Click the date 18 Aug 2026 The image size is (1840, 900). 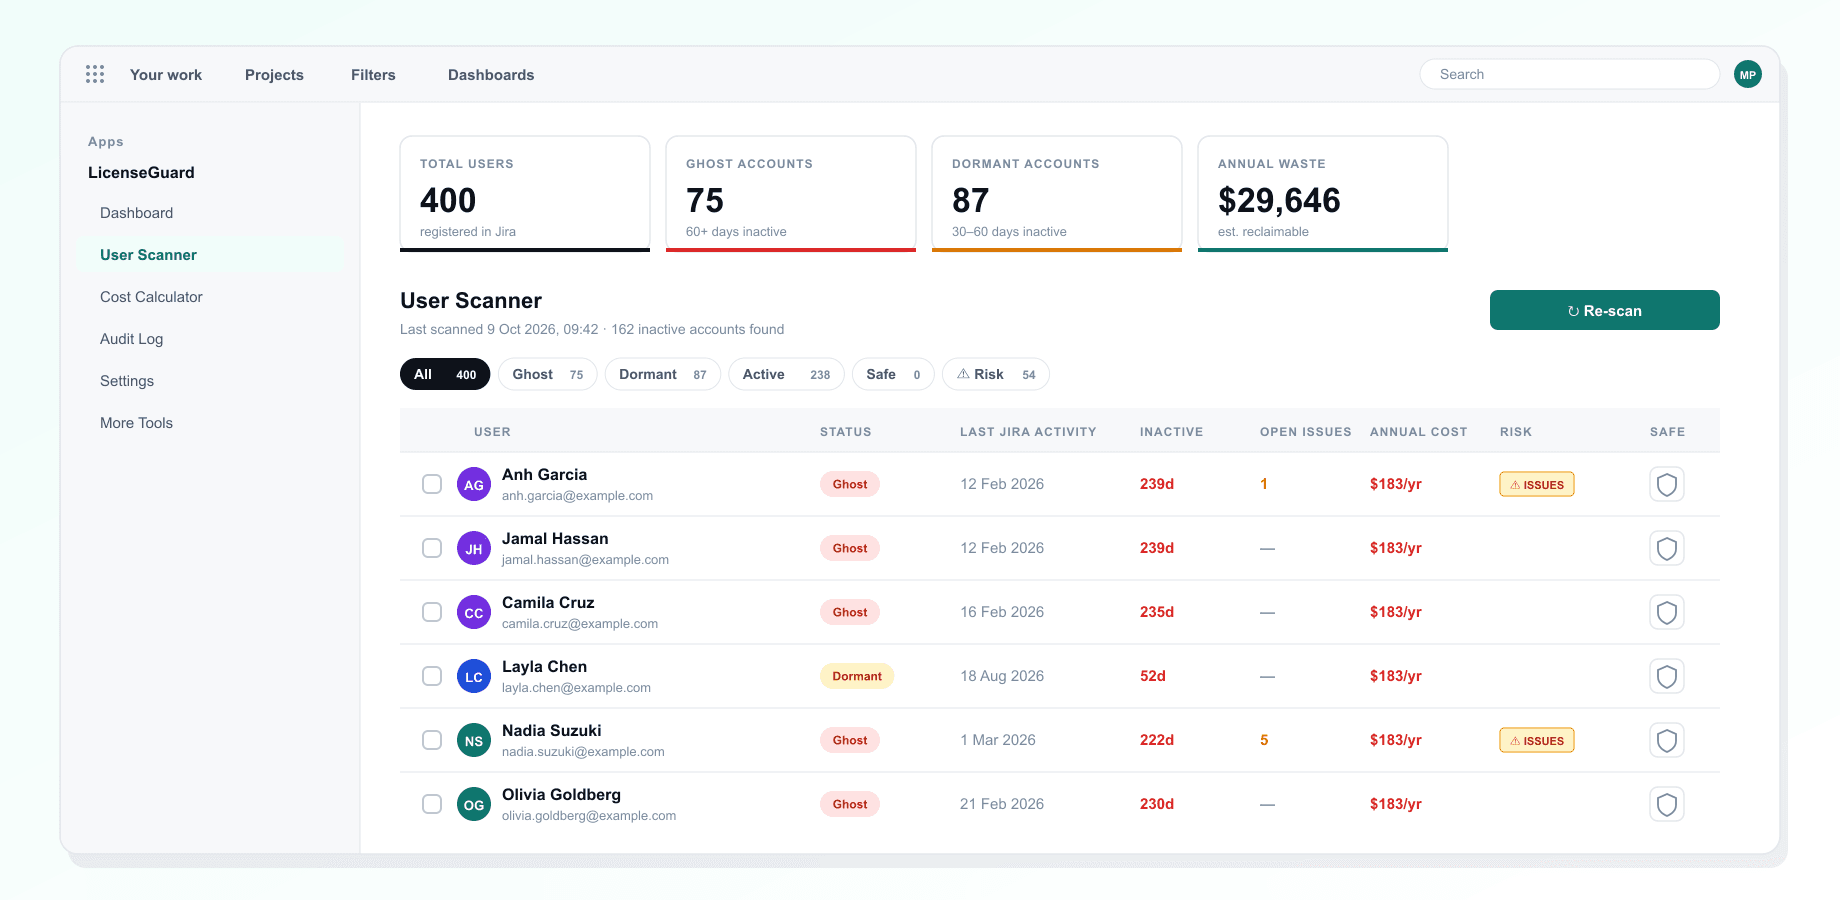(1002, 676)
